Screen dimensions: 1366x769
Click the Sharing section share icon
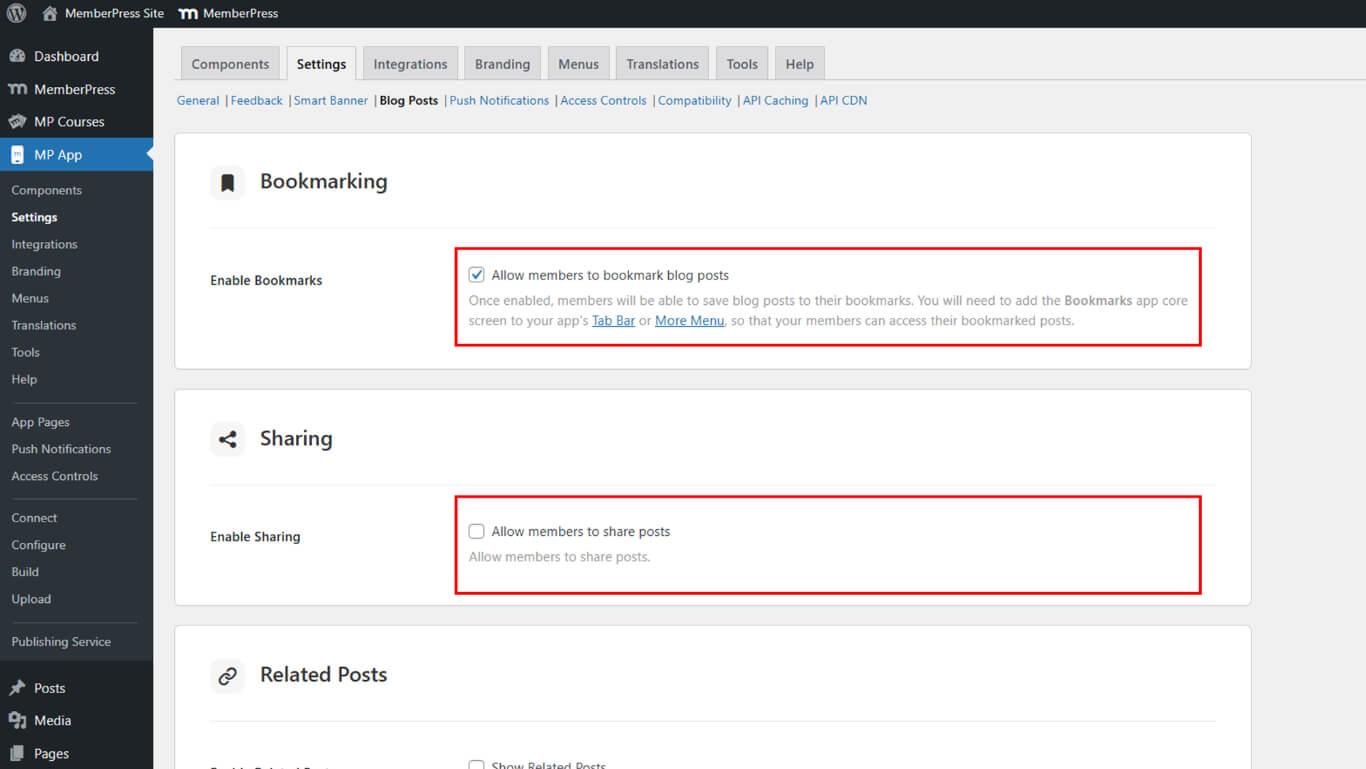pyautogui.click(x=227, y=438)
